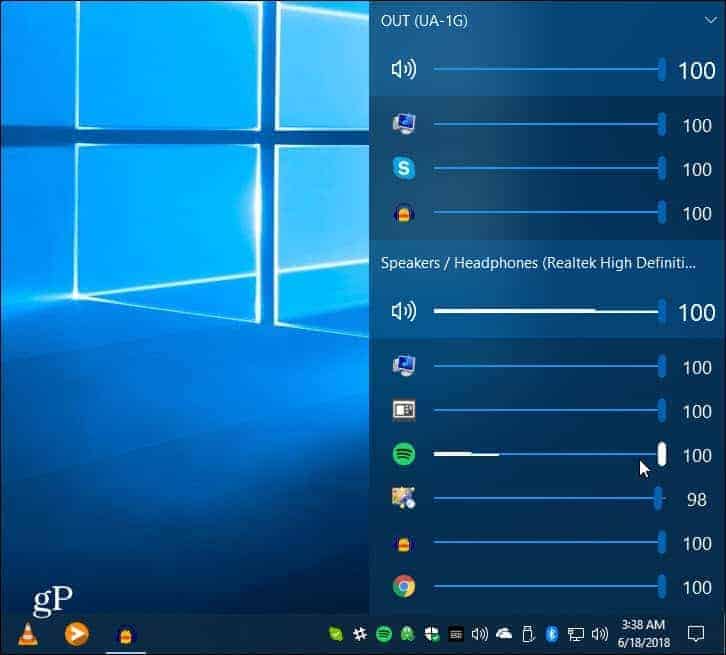
Task: Click the Spotify icon in system tray
Action: [384, 633]
